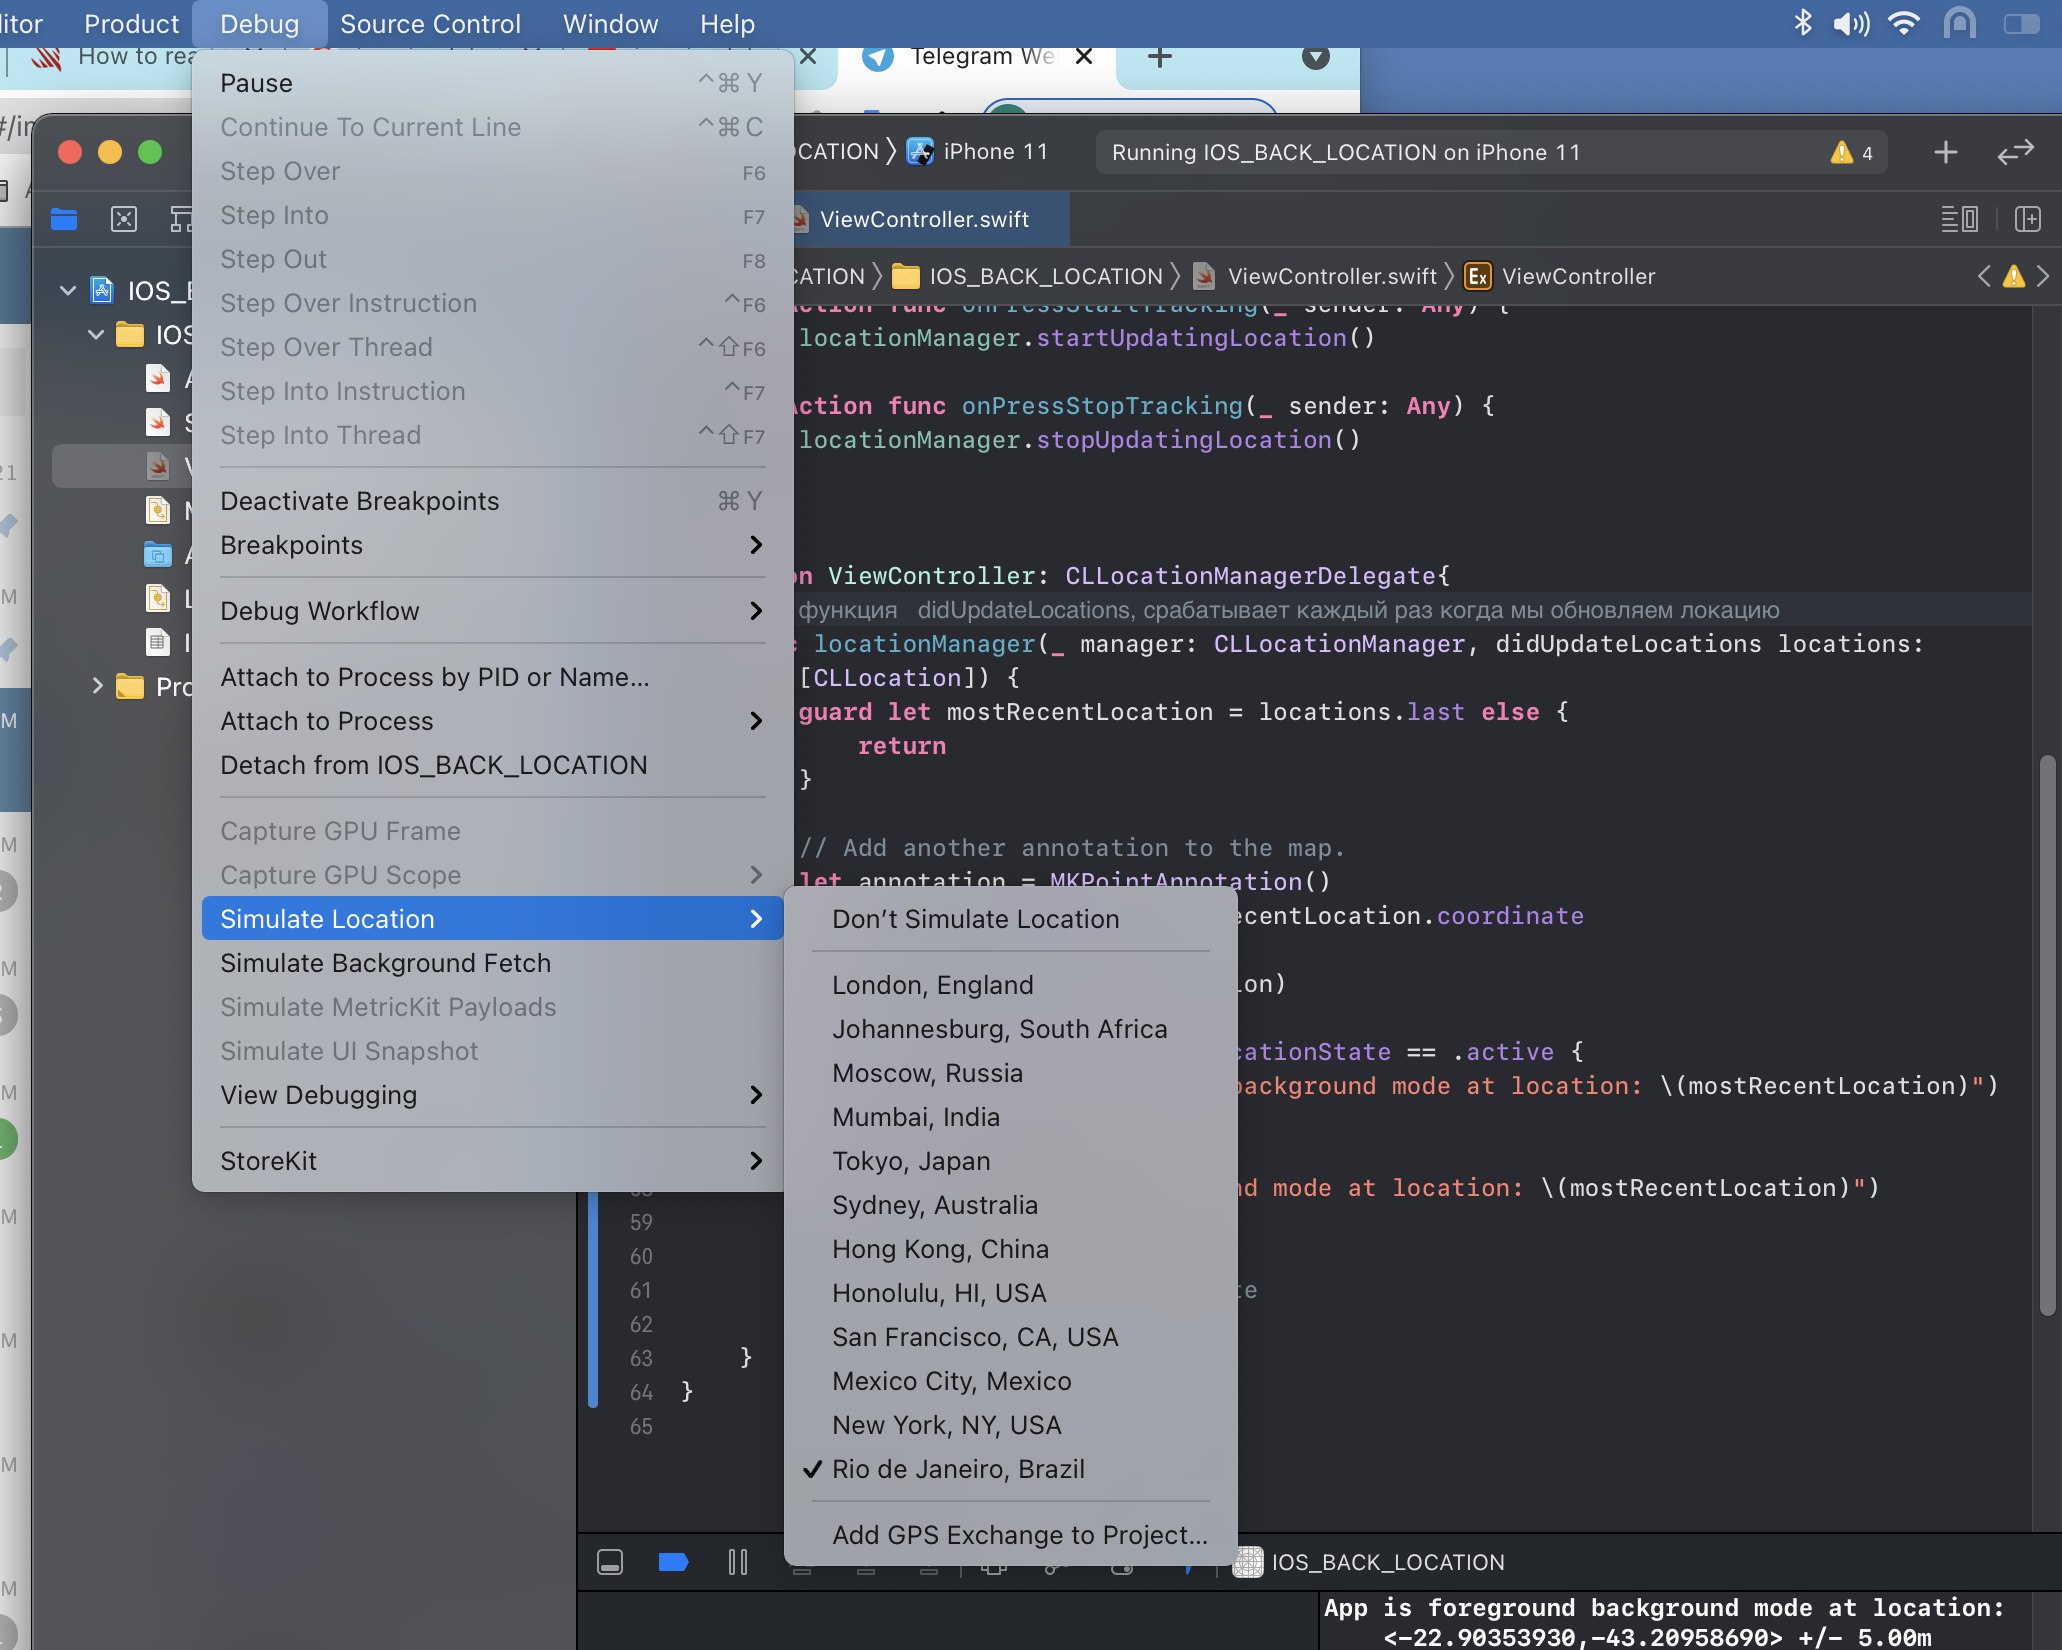Viewport: 2062px width, 1650px height.
Task: Open the Simulate Location submenu item
Action: (x=492, y=919)
